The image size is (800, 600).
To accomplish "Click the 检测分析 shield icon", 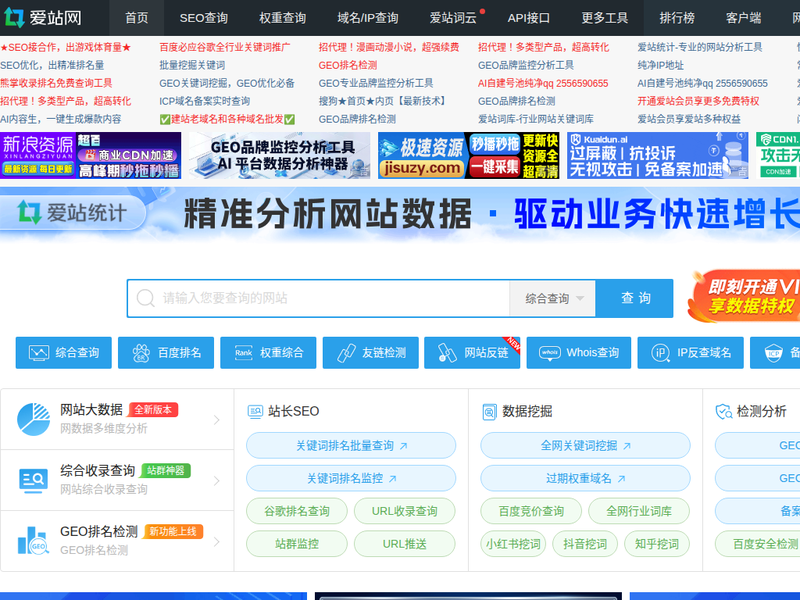I will tap(723, 411).
